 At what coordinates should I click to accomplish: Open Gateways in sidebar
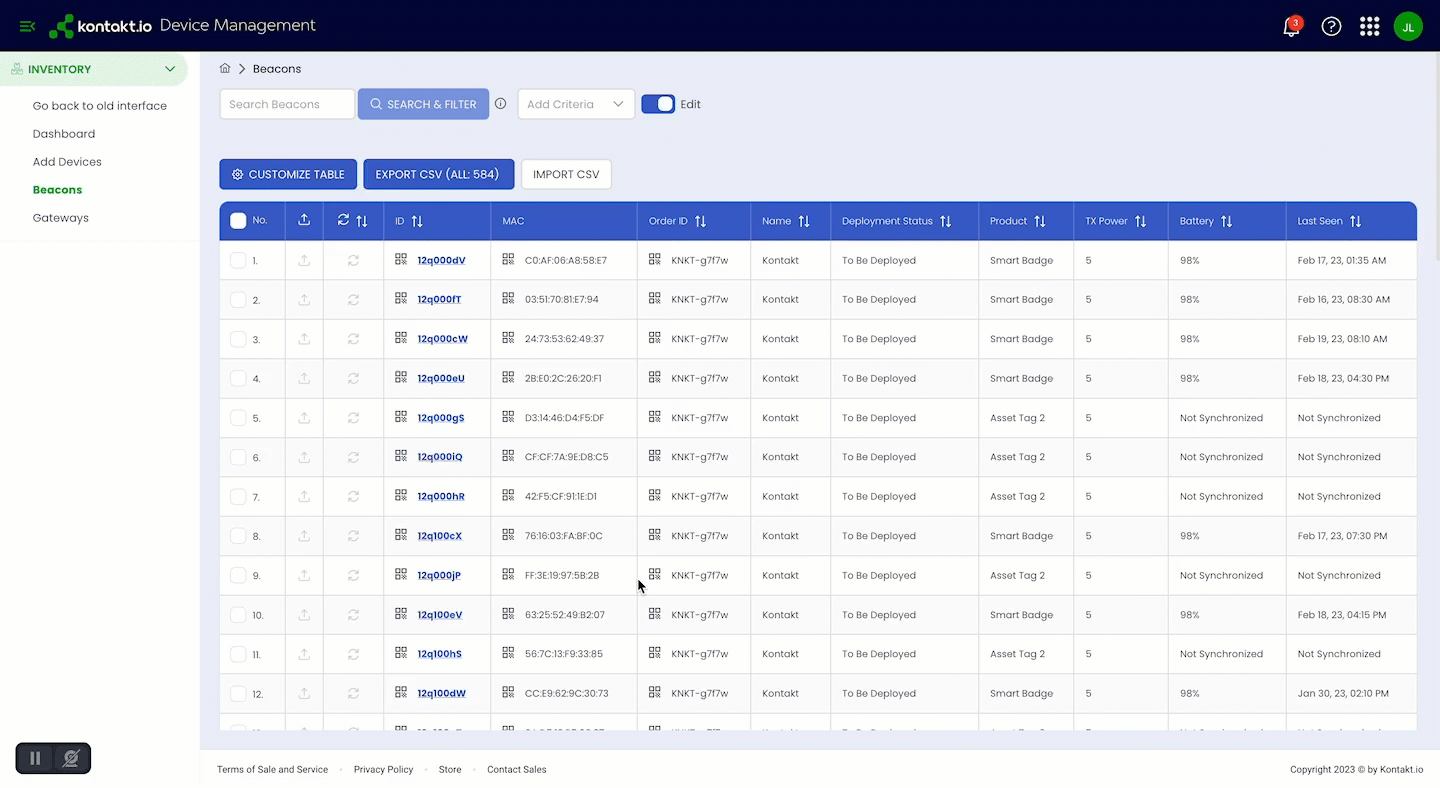pyautogui.click(x=60, y=218)
